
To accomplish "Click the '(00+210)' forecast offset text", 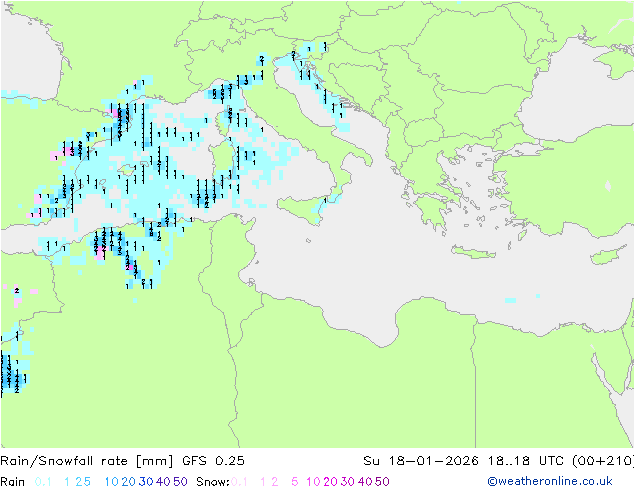I will tap(603, 461).
